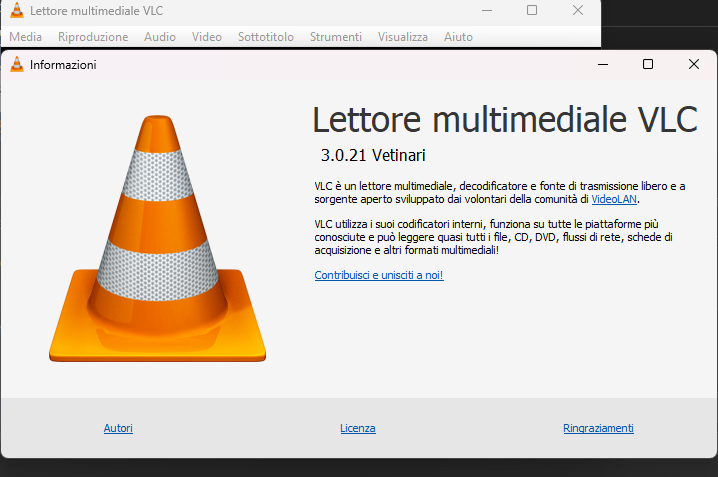Open the Sottotitolo menu
Image resolution: width=718 pixels, height=477 pixels.
pyautogui.click(x=266, y=37)
